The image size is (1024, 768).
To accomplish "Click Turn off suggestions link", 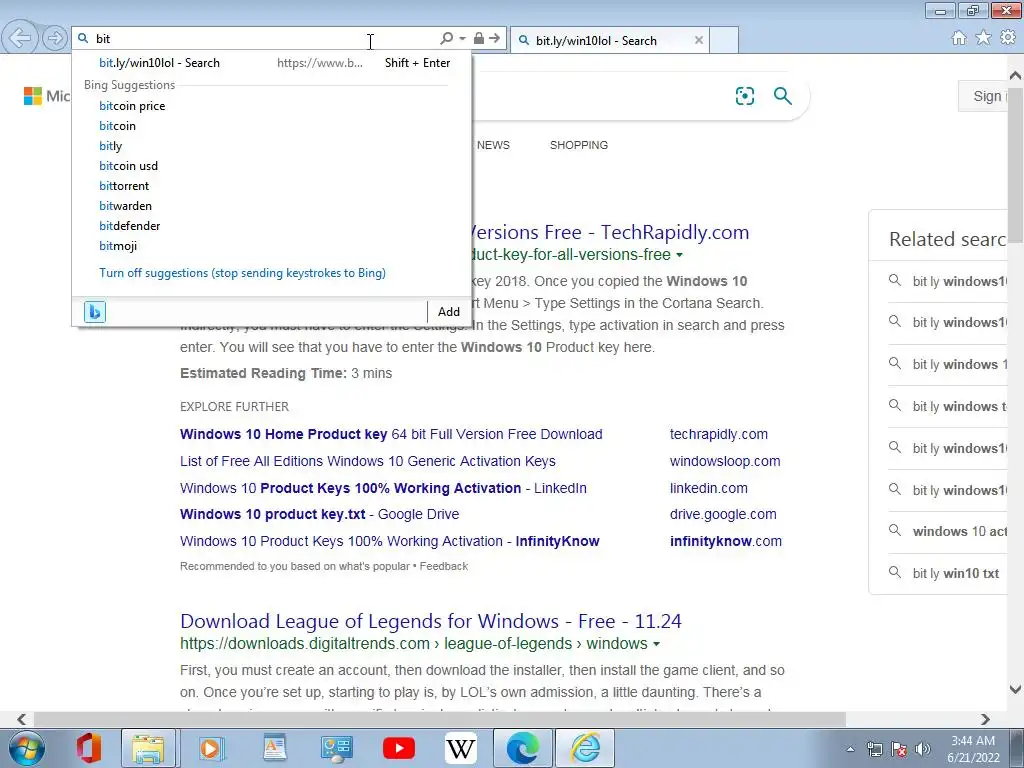I will (242, 273).
